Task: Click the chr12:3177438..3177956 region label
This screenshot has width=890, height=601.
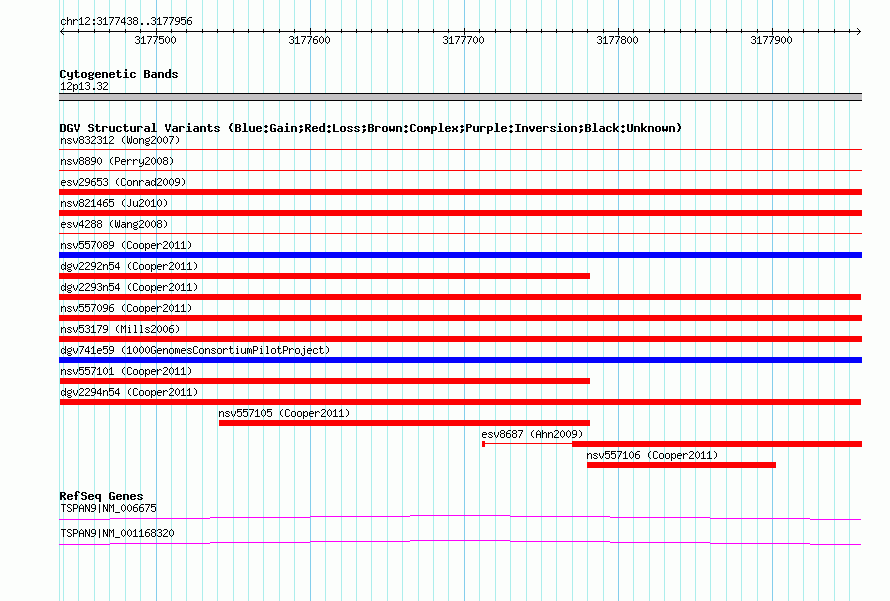Action: (126, 21)
